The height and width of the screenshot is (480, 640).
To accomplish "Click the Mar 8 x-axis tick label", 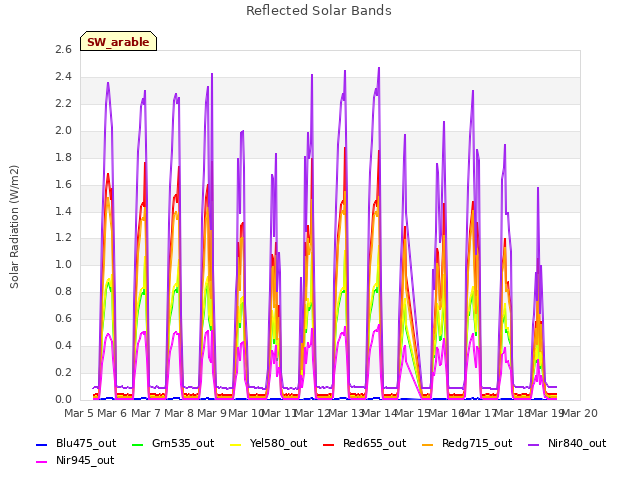I will click(179, 413).
